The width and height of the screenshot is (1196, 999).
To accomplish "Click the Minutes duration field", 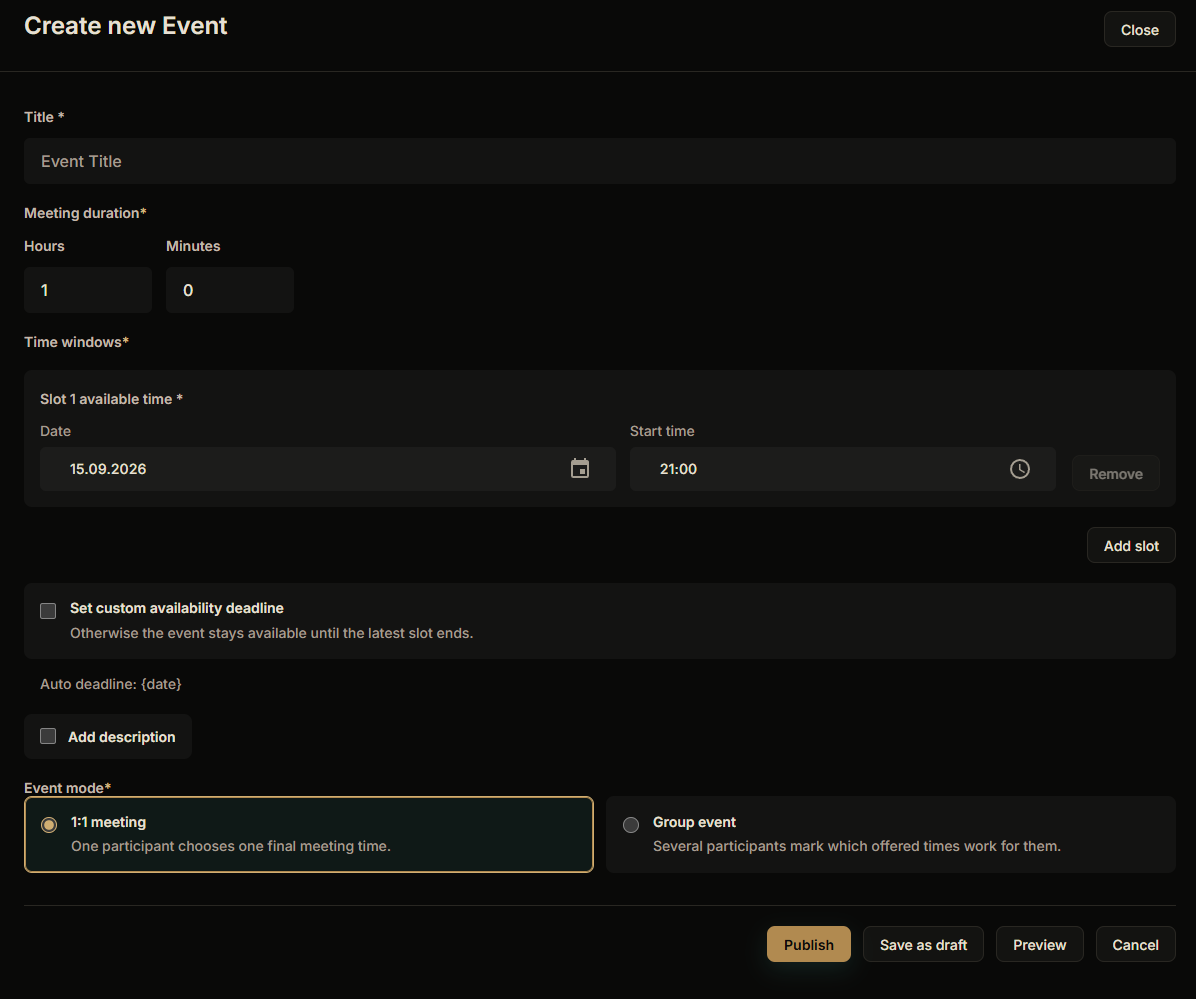I will click(x=230, y=290).
